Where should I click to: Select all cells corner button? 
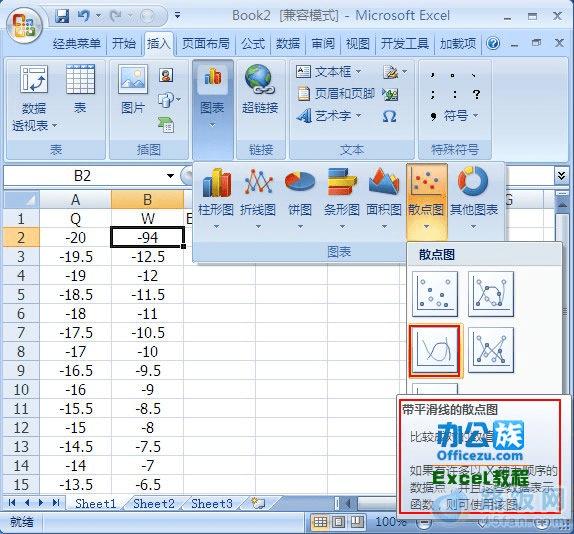click(x=22, y=199)
